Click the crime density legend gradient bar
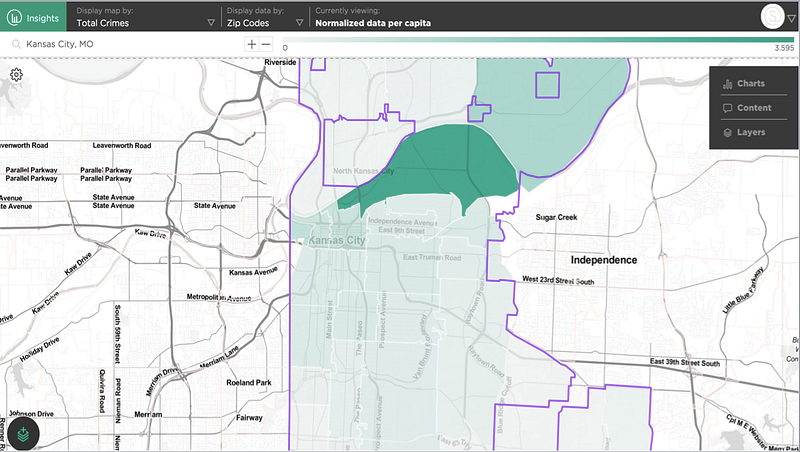 [538, 40]
